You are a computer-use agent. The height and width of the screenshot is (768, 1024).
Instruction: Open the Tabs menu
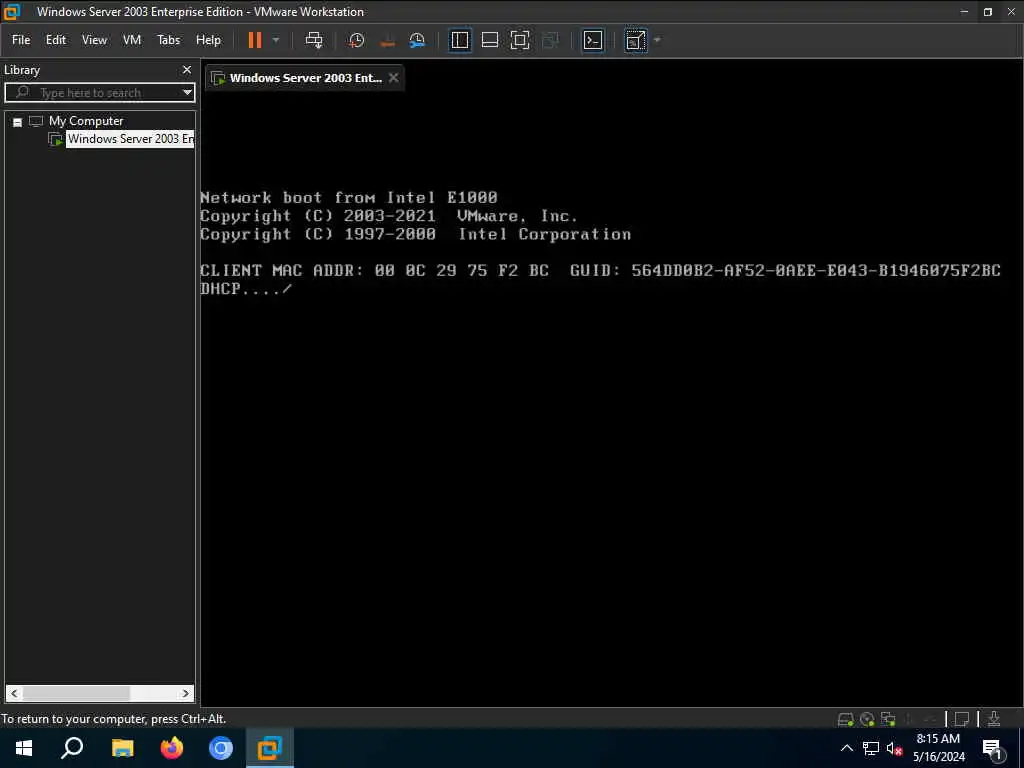point(168,40)
